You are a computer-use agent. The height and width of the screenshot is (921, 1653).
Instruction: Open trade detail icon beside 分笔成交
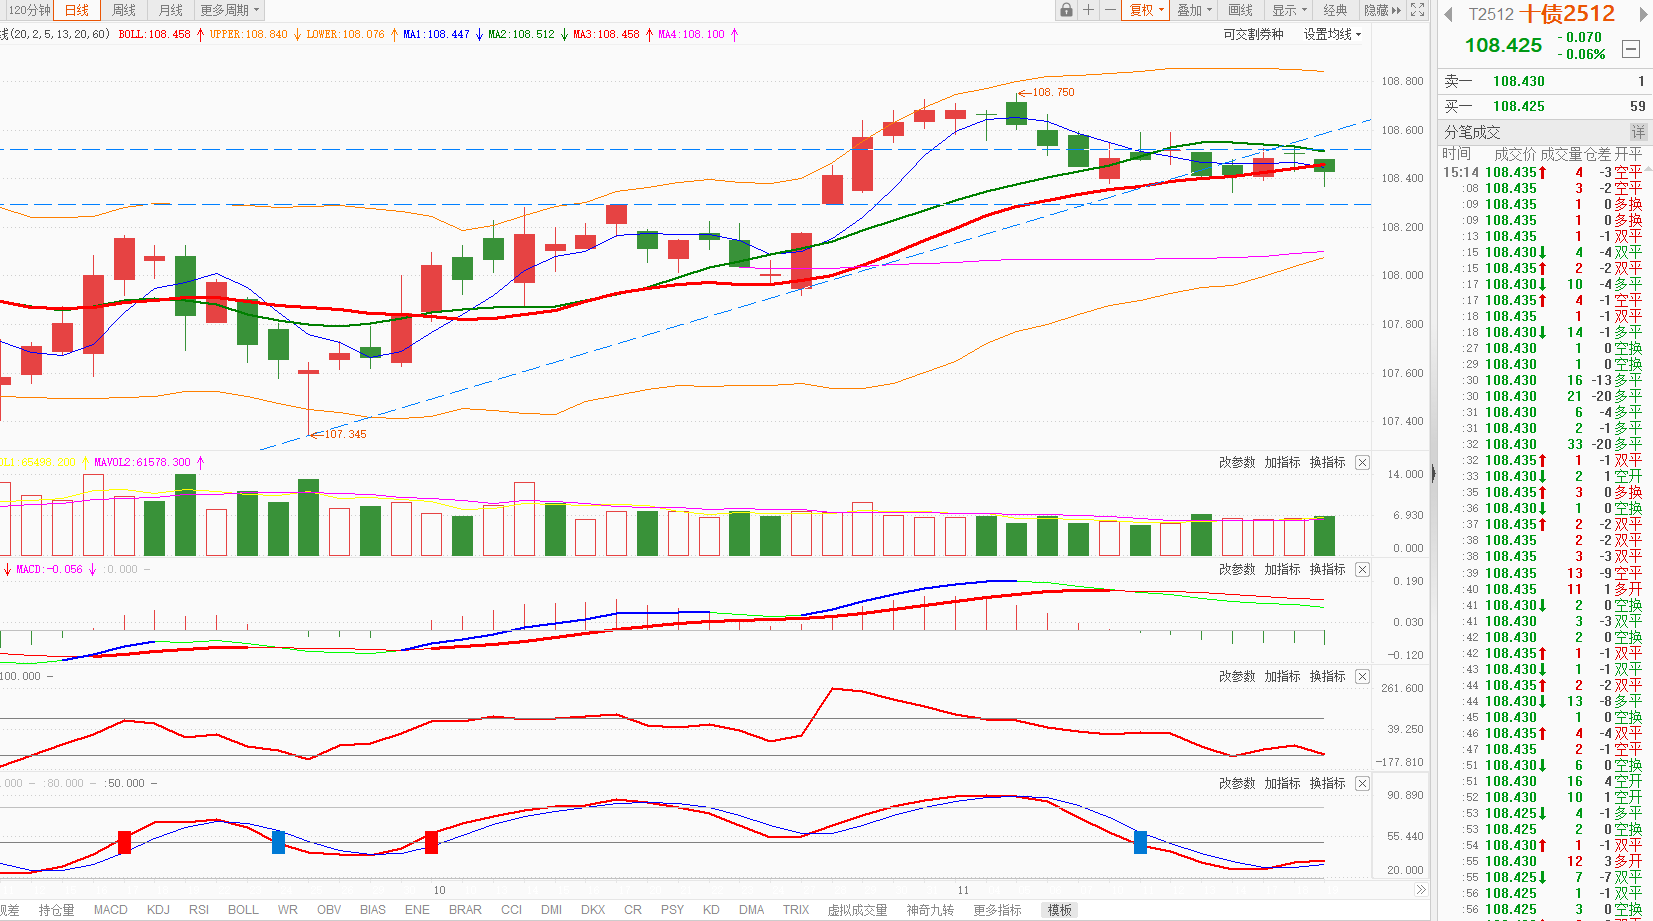tap(1638, 132)
